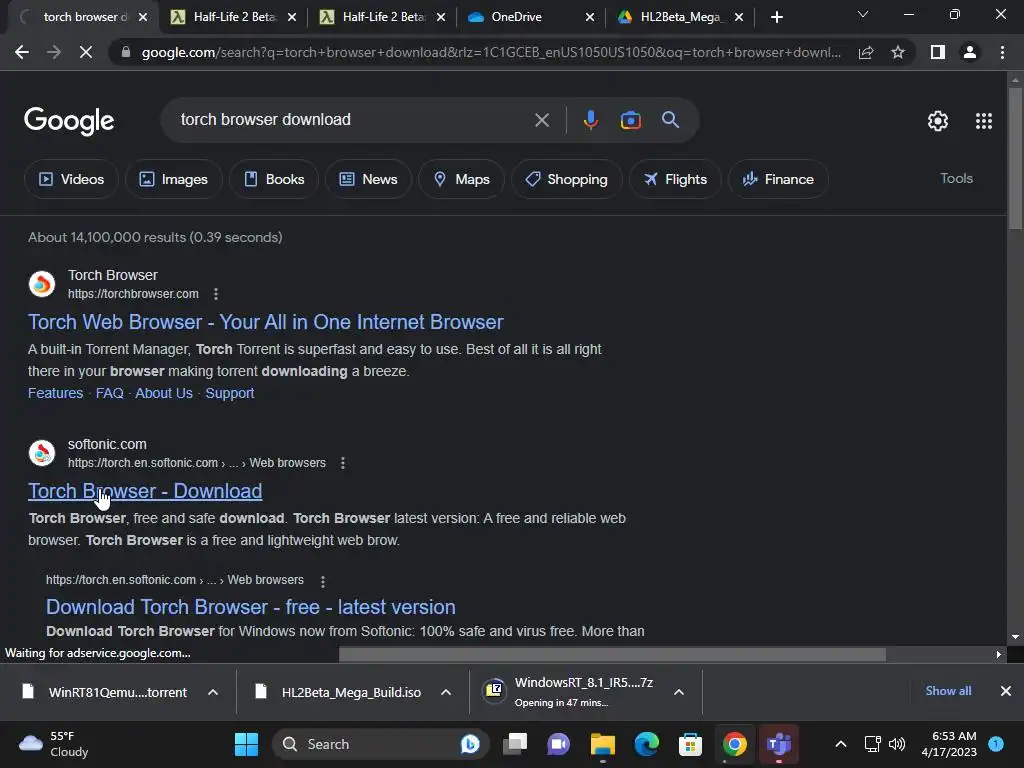Open Task View from the taskbar
The image size is (1024, 768).
click(x=515, y=744)
